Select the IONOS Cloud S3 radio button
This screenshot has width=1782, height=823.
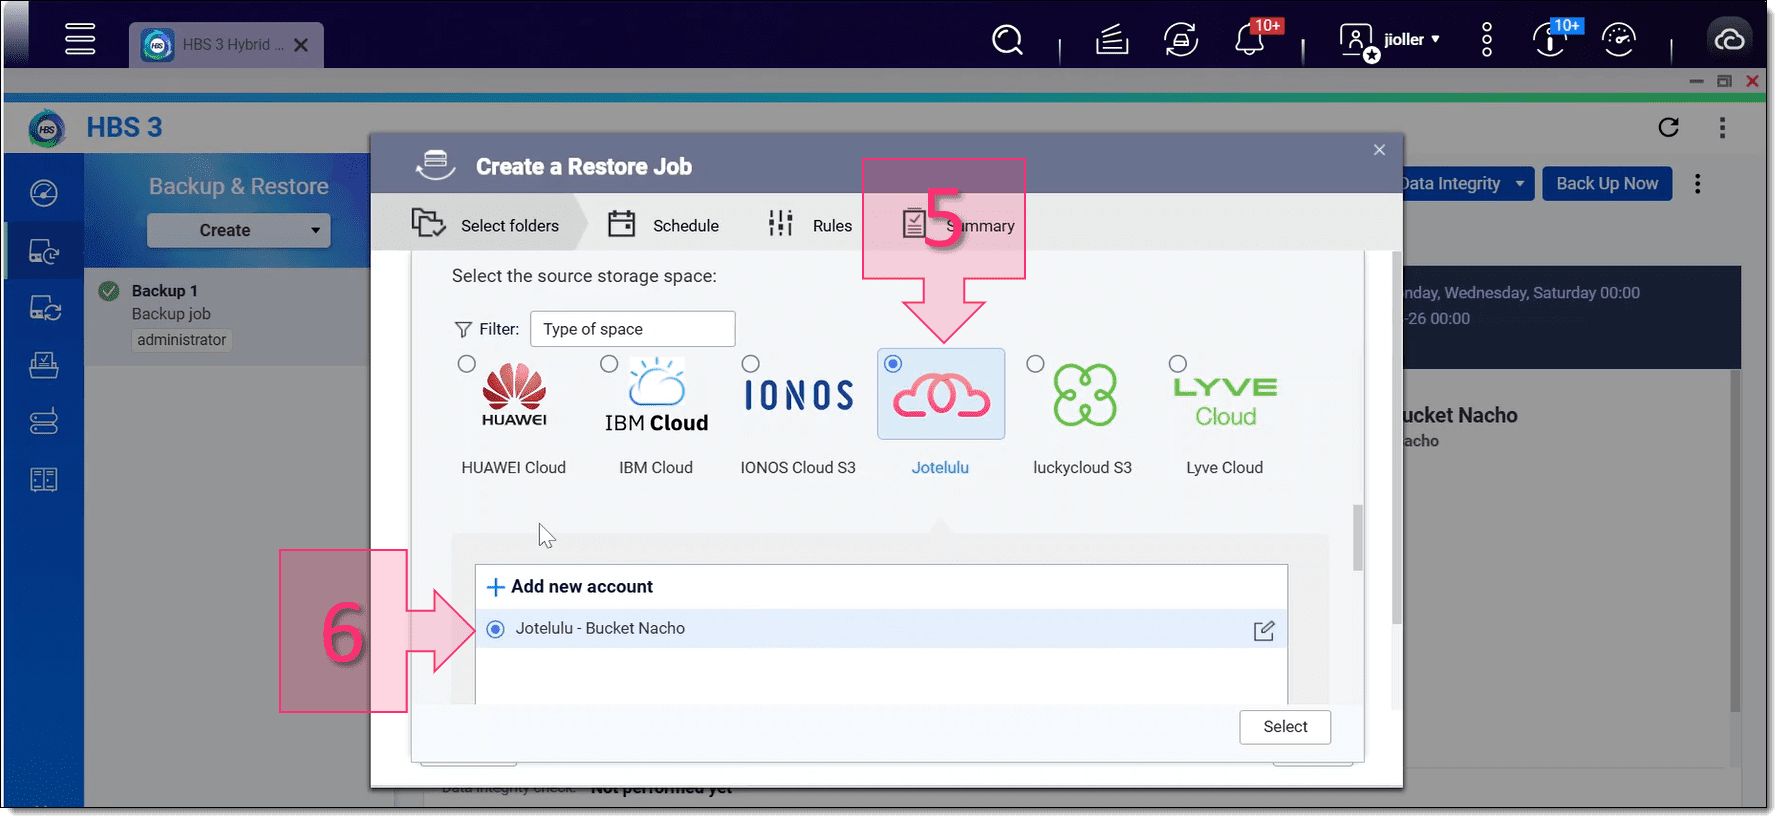click(x=751, y=364)
